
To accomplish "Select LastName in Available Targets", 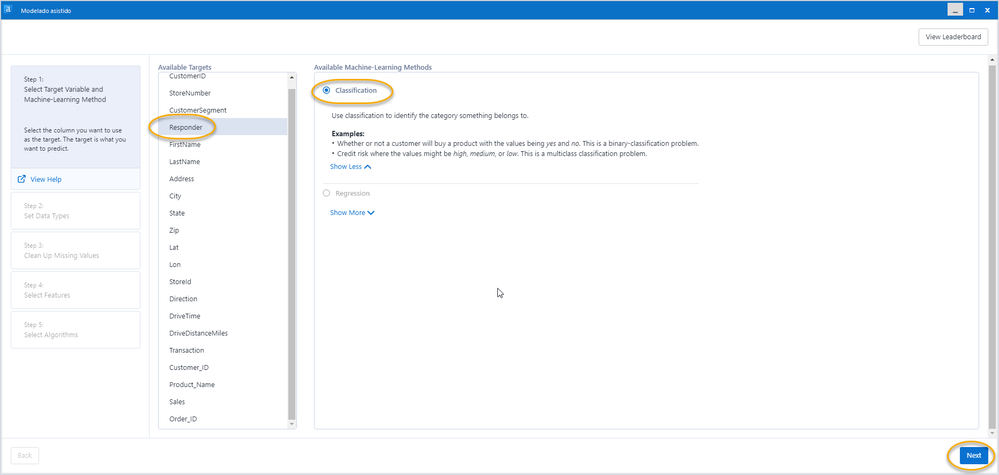I will point(223,162).
